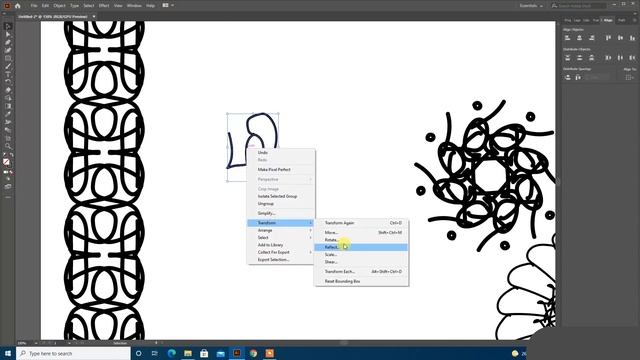640x360 pixels.
Task: Open the Align panel options menu
Action: pos(635,20)
